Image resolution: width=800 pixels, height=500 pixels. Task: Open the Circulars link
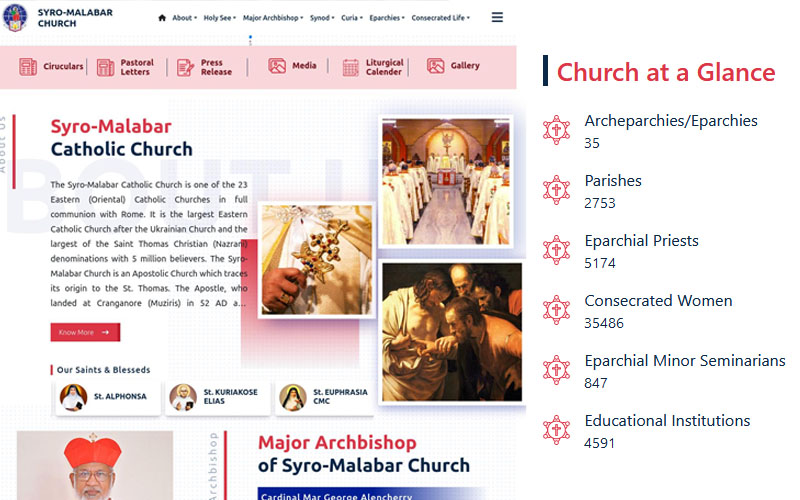63,66
